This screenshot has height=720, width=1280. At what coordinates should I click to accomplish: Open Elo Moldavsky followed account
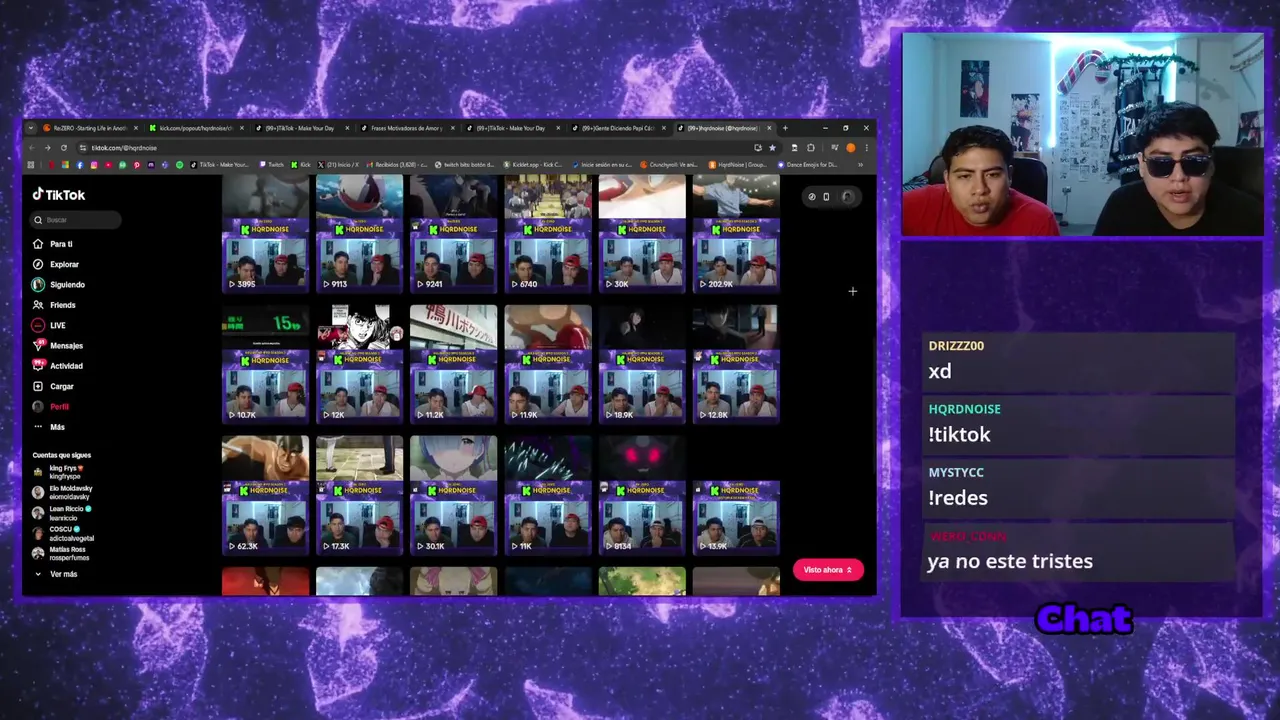point(63,492)
